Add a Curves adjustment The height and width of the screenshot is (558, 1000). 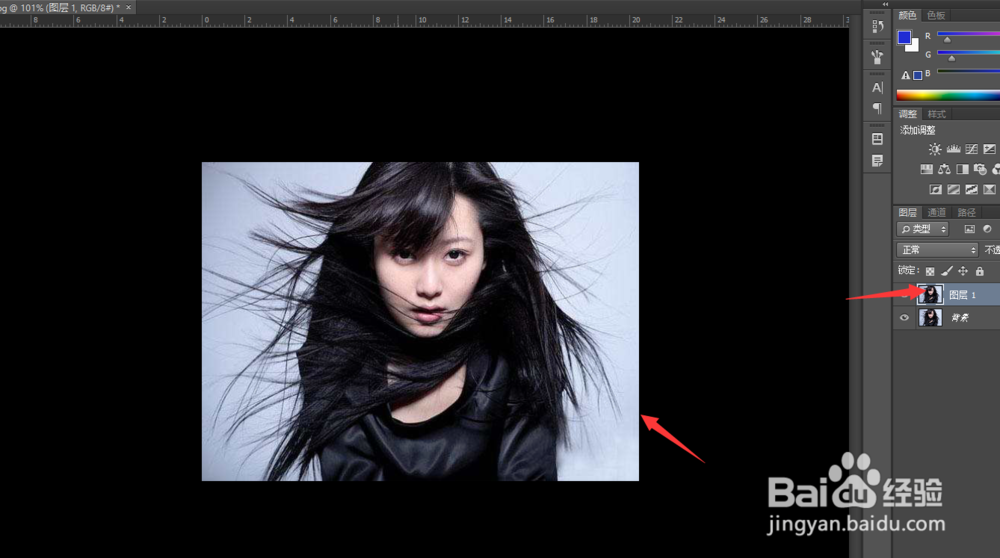tap(971, 149)
